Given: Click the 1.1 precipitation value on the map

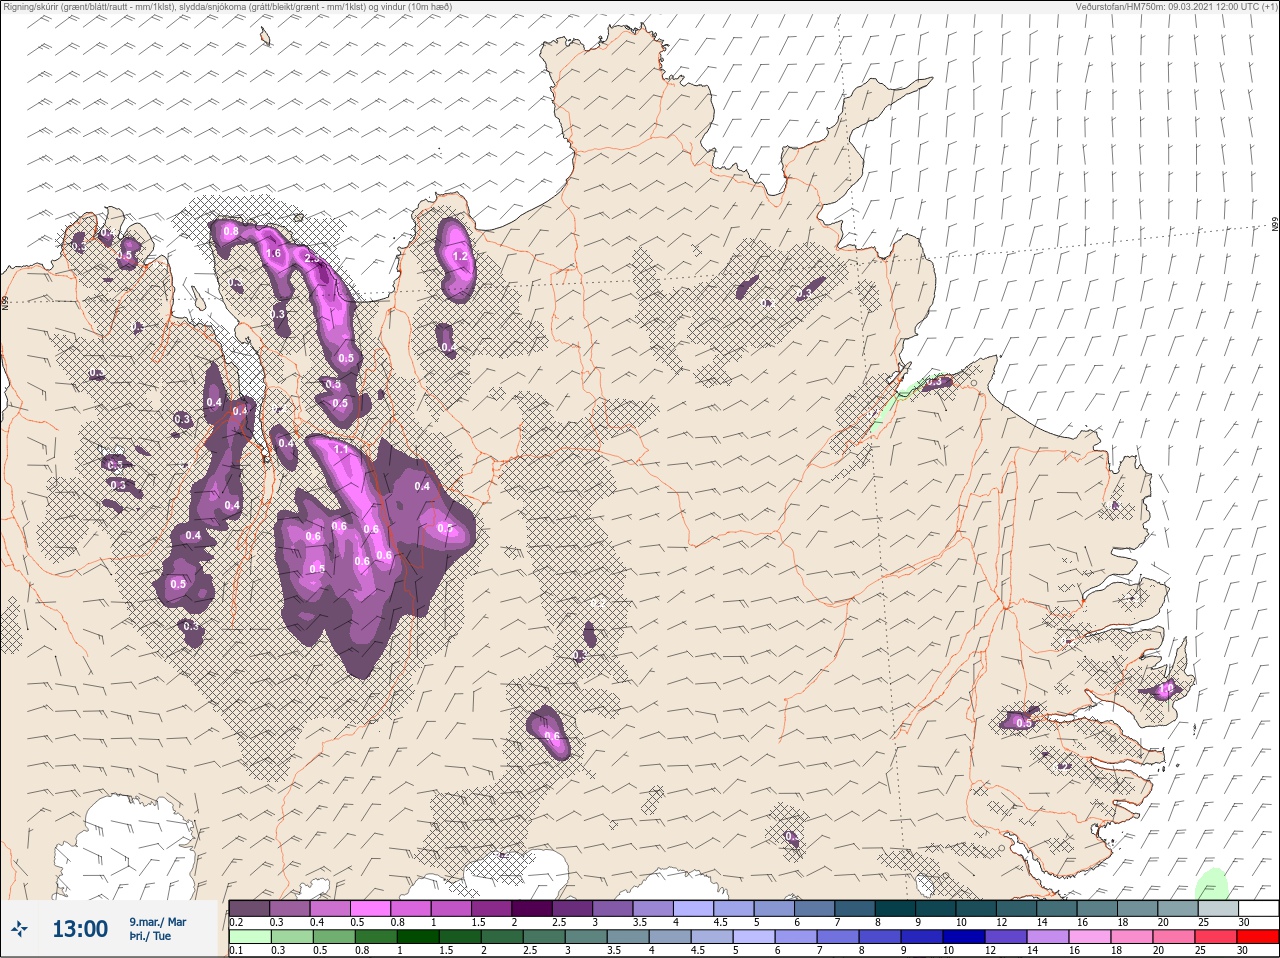Looking at the screenshot, I should pyautogui.click(x=341, y=450).
